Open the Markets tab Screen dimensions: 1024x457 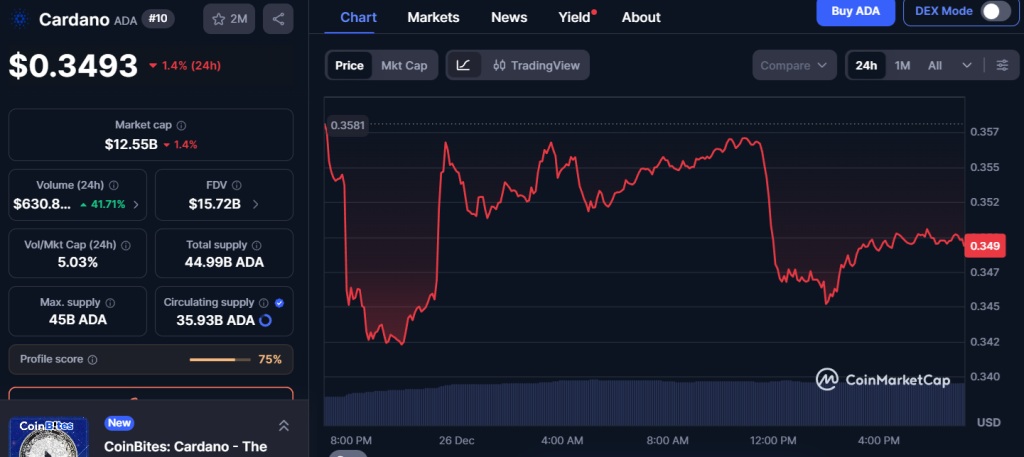pyautogui.click(x=433, y=18)
